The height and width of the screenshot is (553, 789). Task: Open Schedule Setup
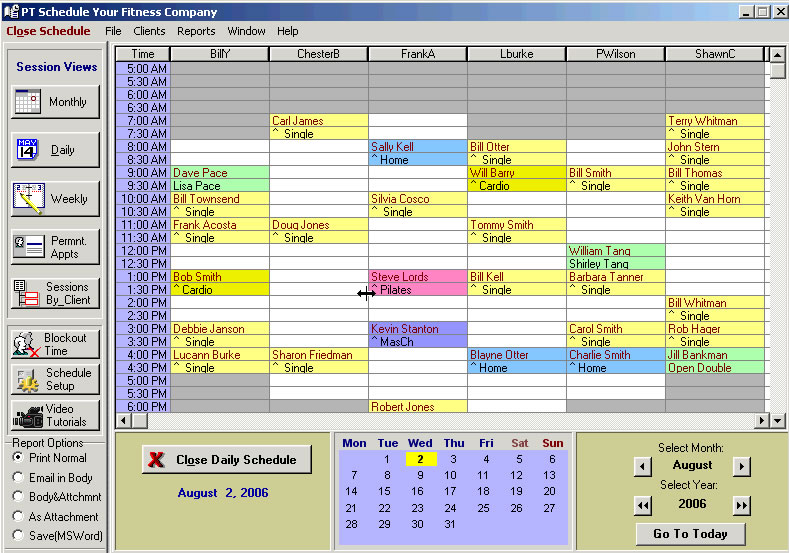pyautogui.click(x=56, y=379)
